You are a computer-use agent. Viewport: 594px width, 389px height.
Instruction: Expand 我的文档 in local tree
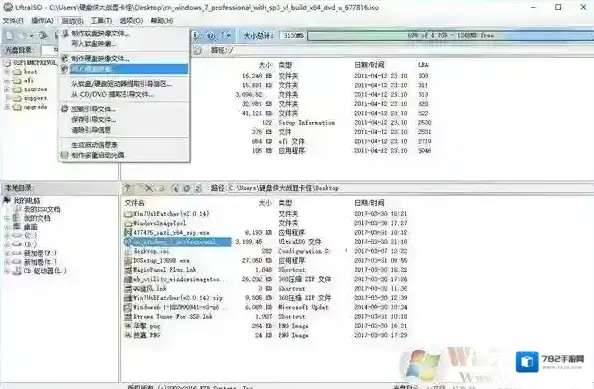pyautogui.click(x=7, y=218)
